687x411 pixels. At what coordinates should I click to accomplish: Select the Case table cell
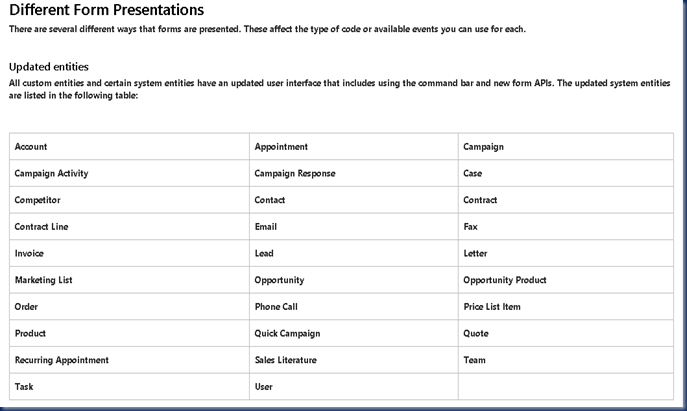[x=473, y=173]
